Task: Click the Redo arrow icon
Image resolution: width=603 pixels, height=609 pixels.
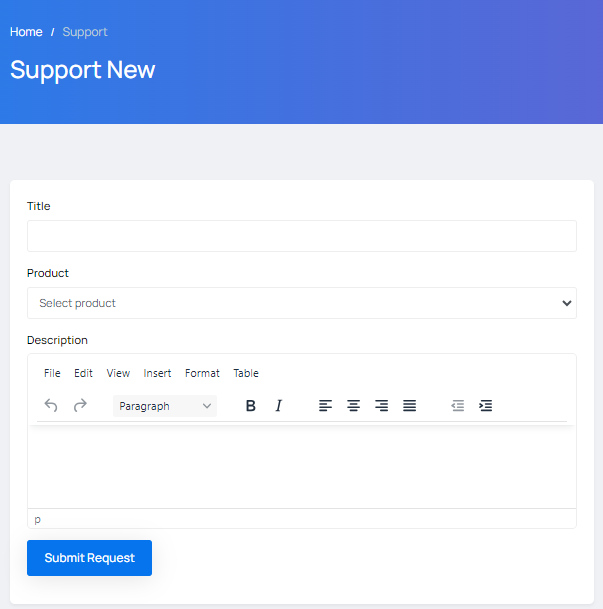Action: point(80,406)
